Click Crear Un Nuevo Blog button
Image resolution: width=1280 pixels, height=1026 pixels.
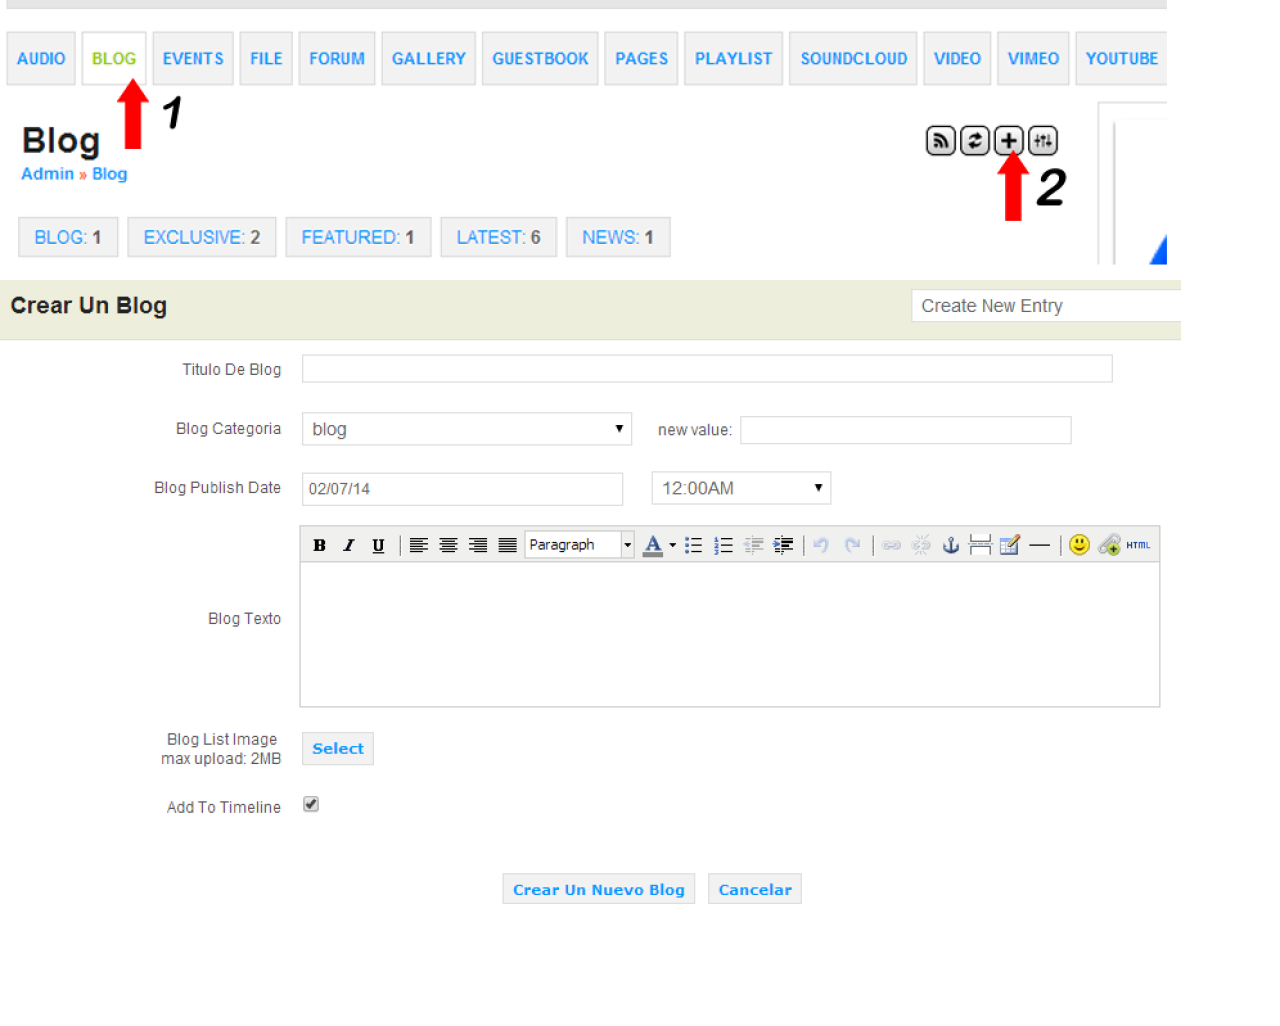tap(598, 889)
